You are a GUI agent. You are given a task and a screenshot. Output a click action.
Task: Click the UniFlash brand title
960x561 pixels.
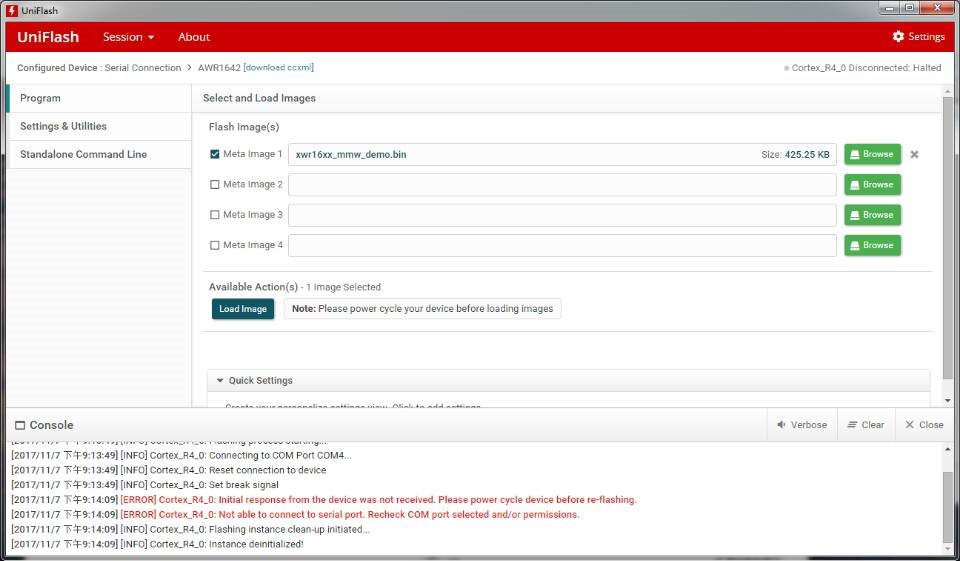48,37
